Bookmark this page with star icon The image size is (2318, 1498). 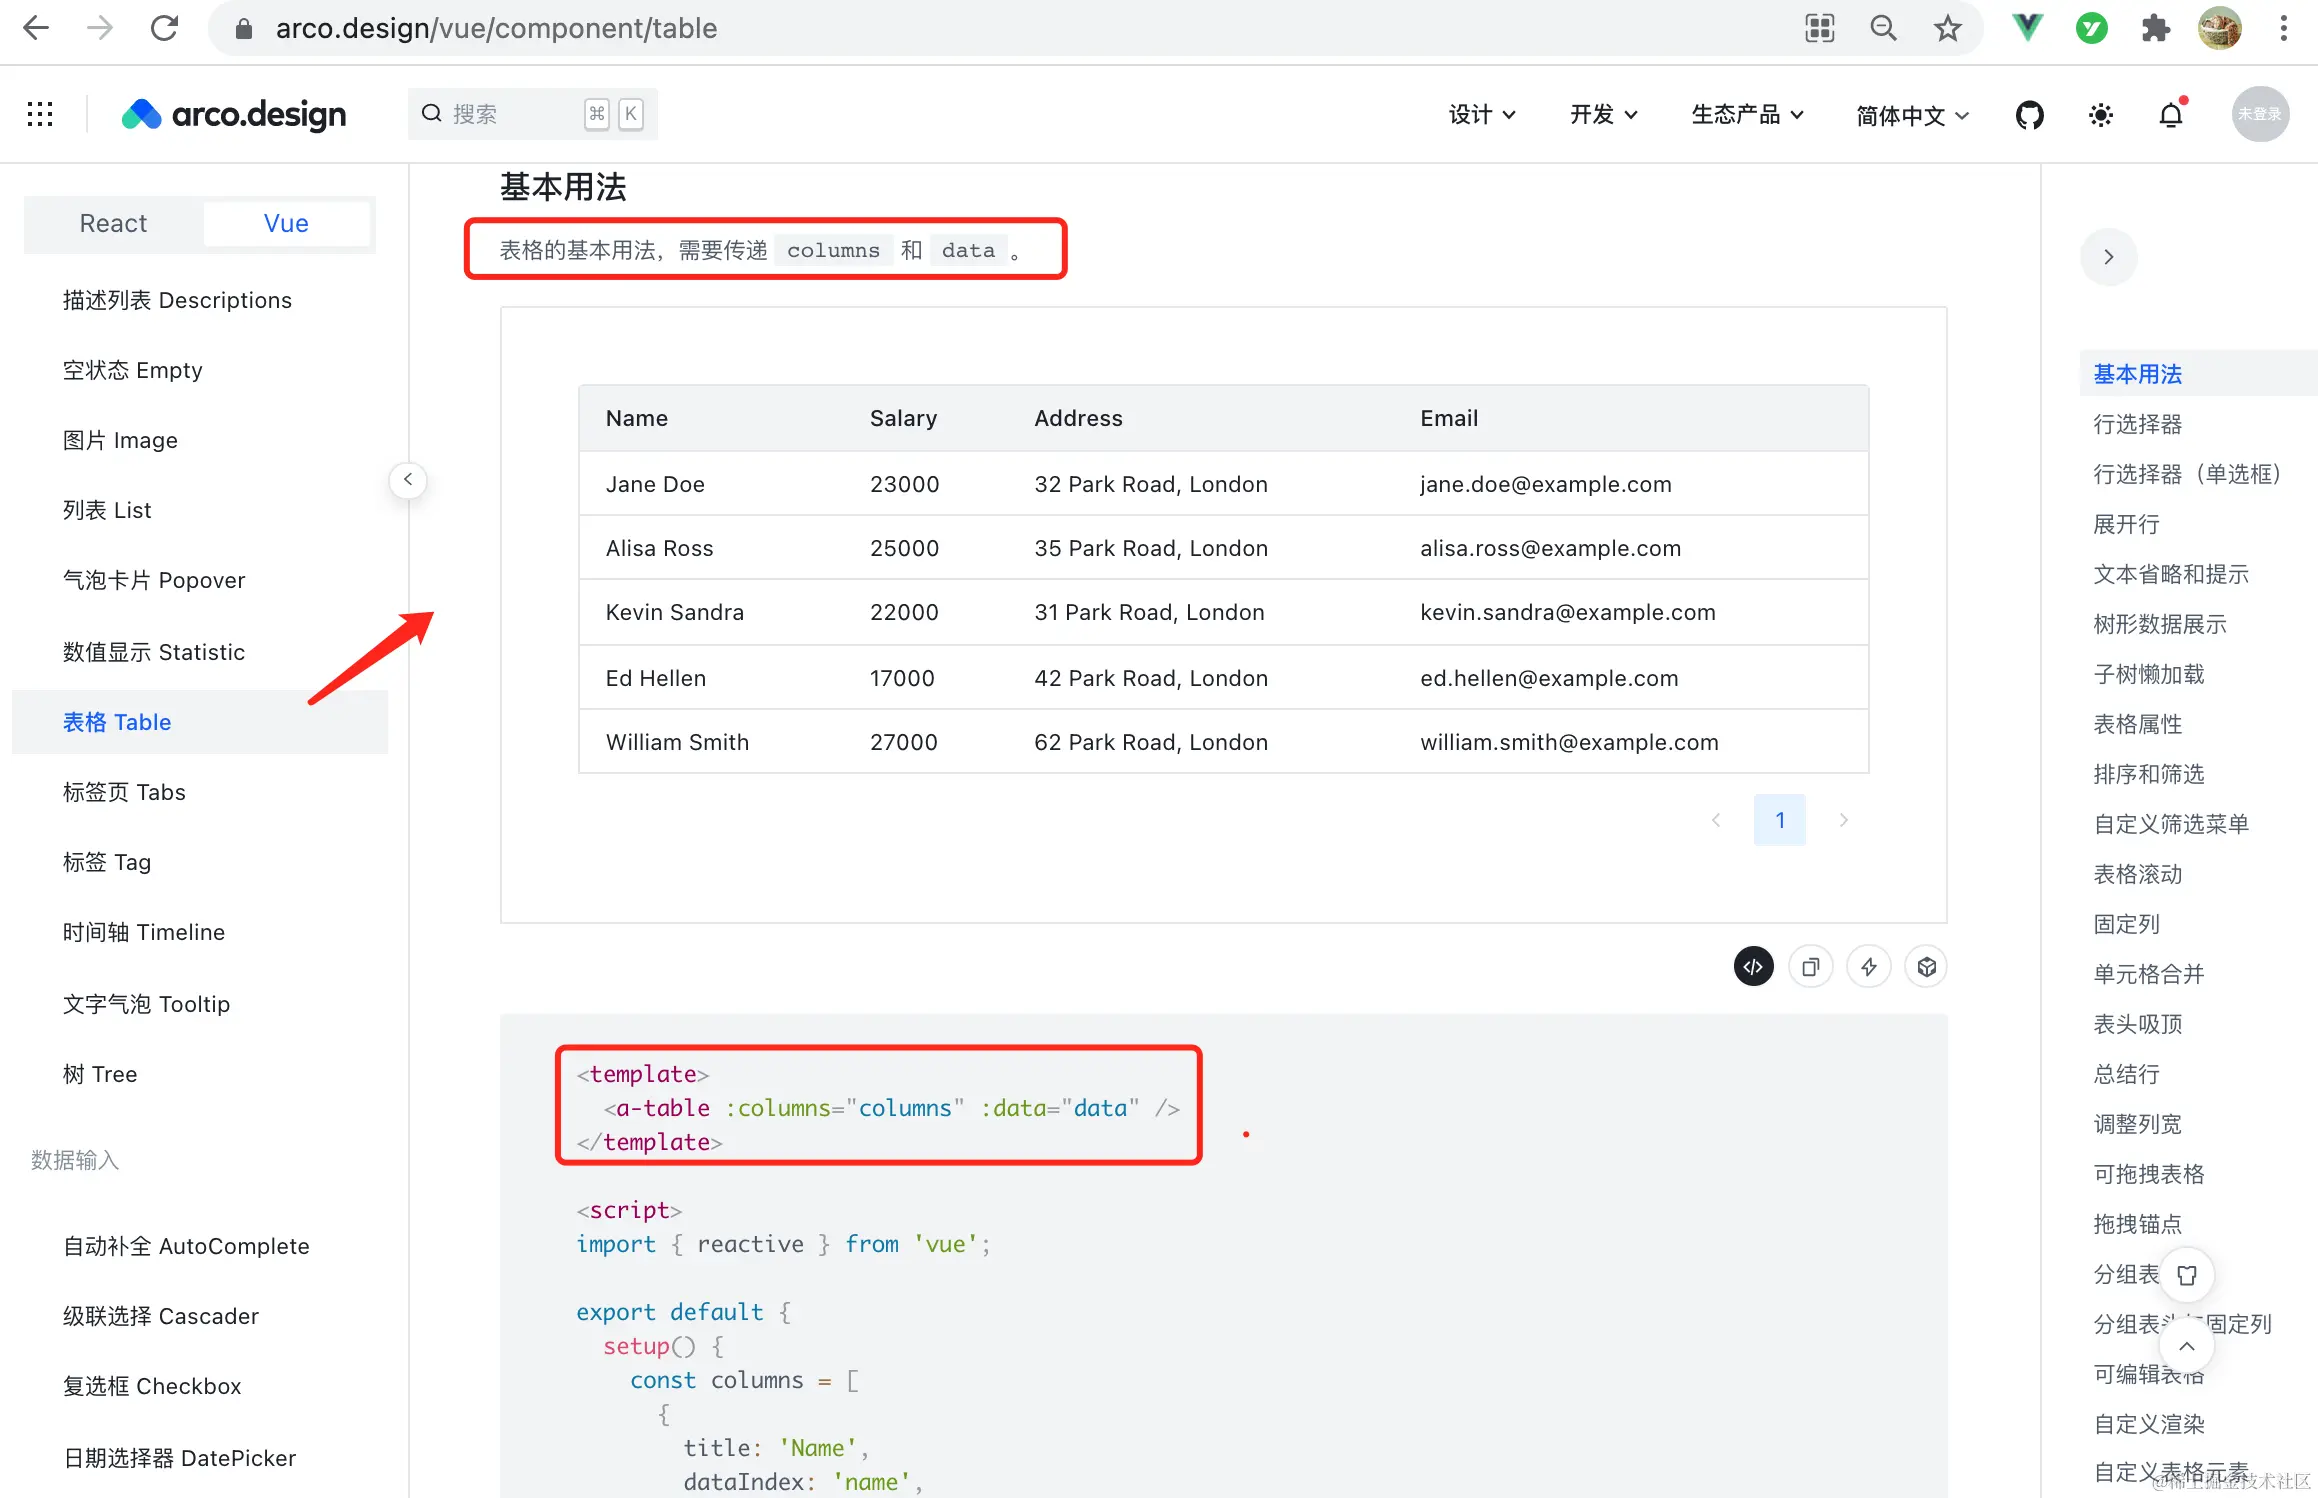tap(1947, 28)
